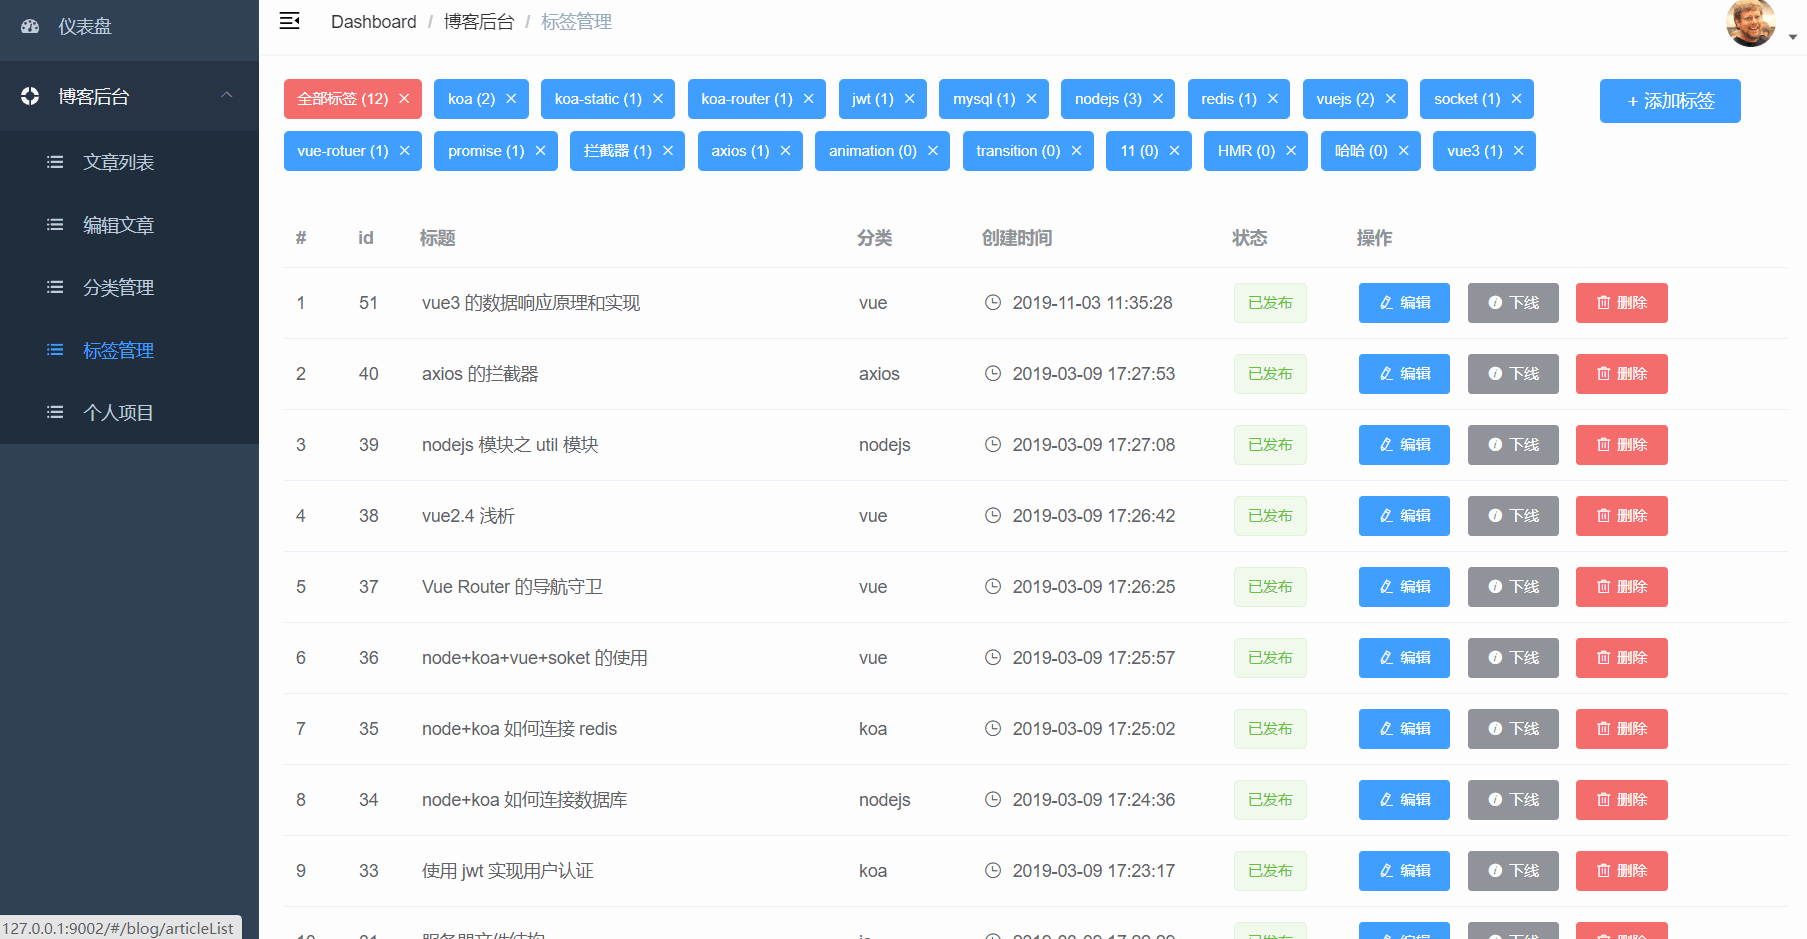Take axios 的拦截器 article offline

click(1513, 374)
